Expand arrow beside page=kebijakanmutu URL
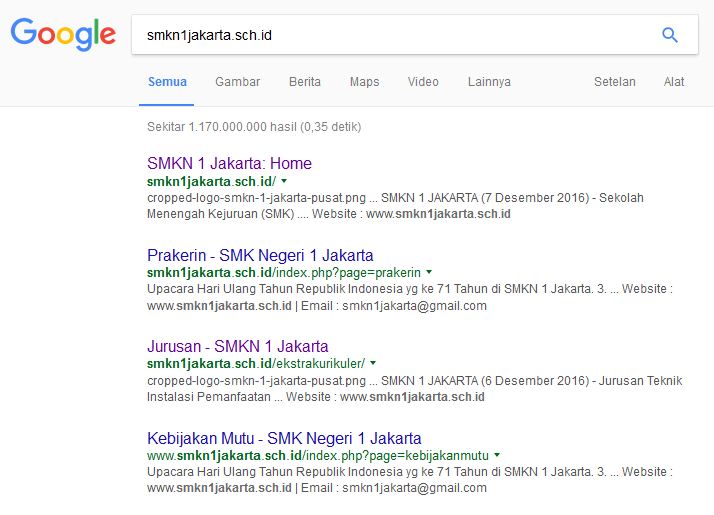The height and width of the screenshot is (515, 714). click(497, 455)
